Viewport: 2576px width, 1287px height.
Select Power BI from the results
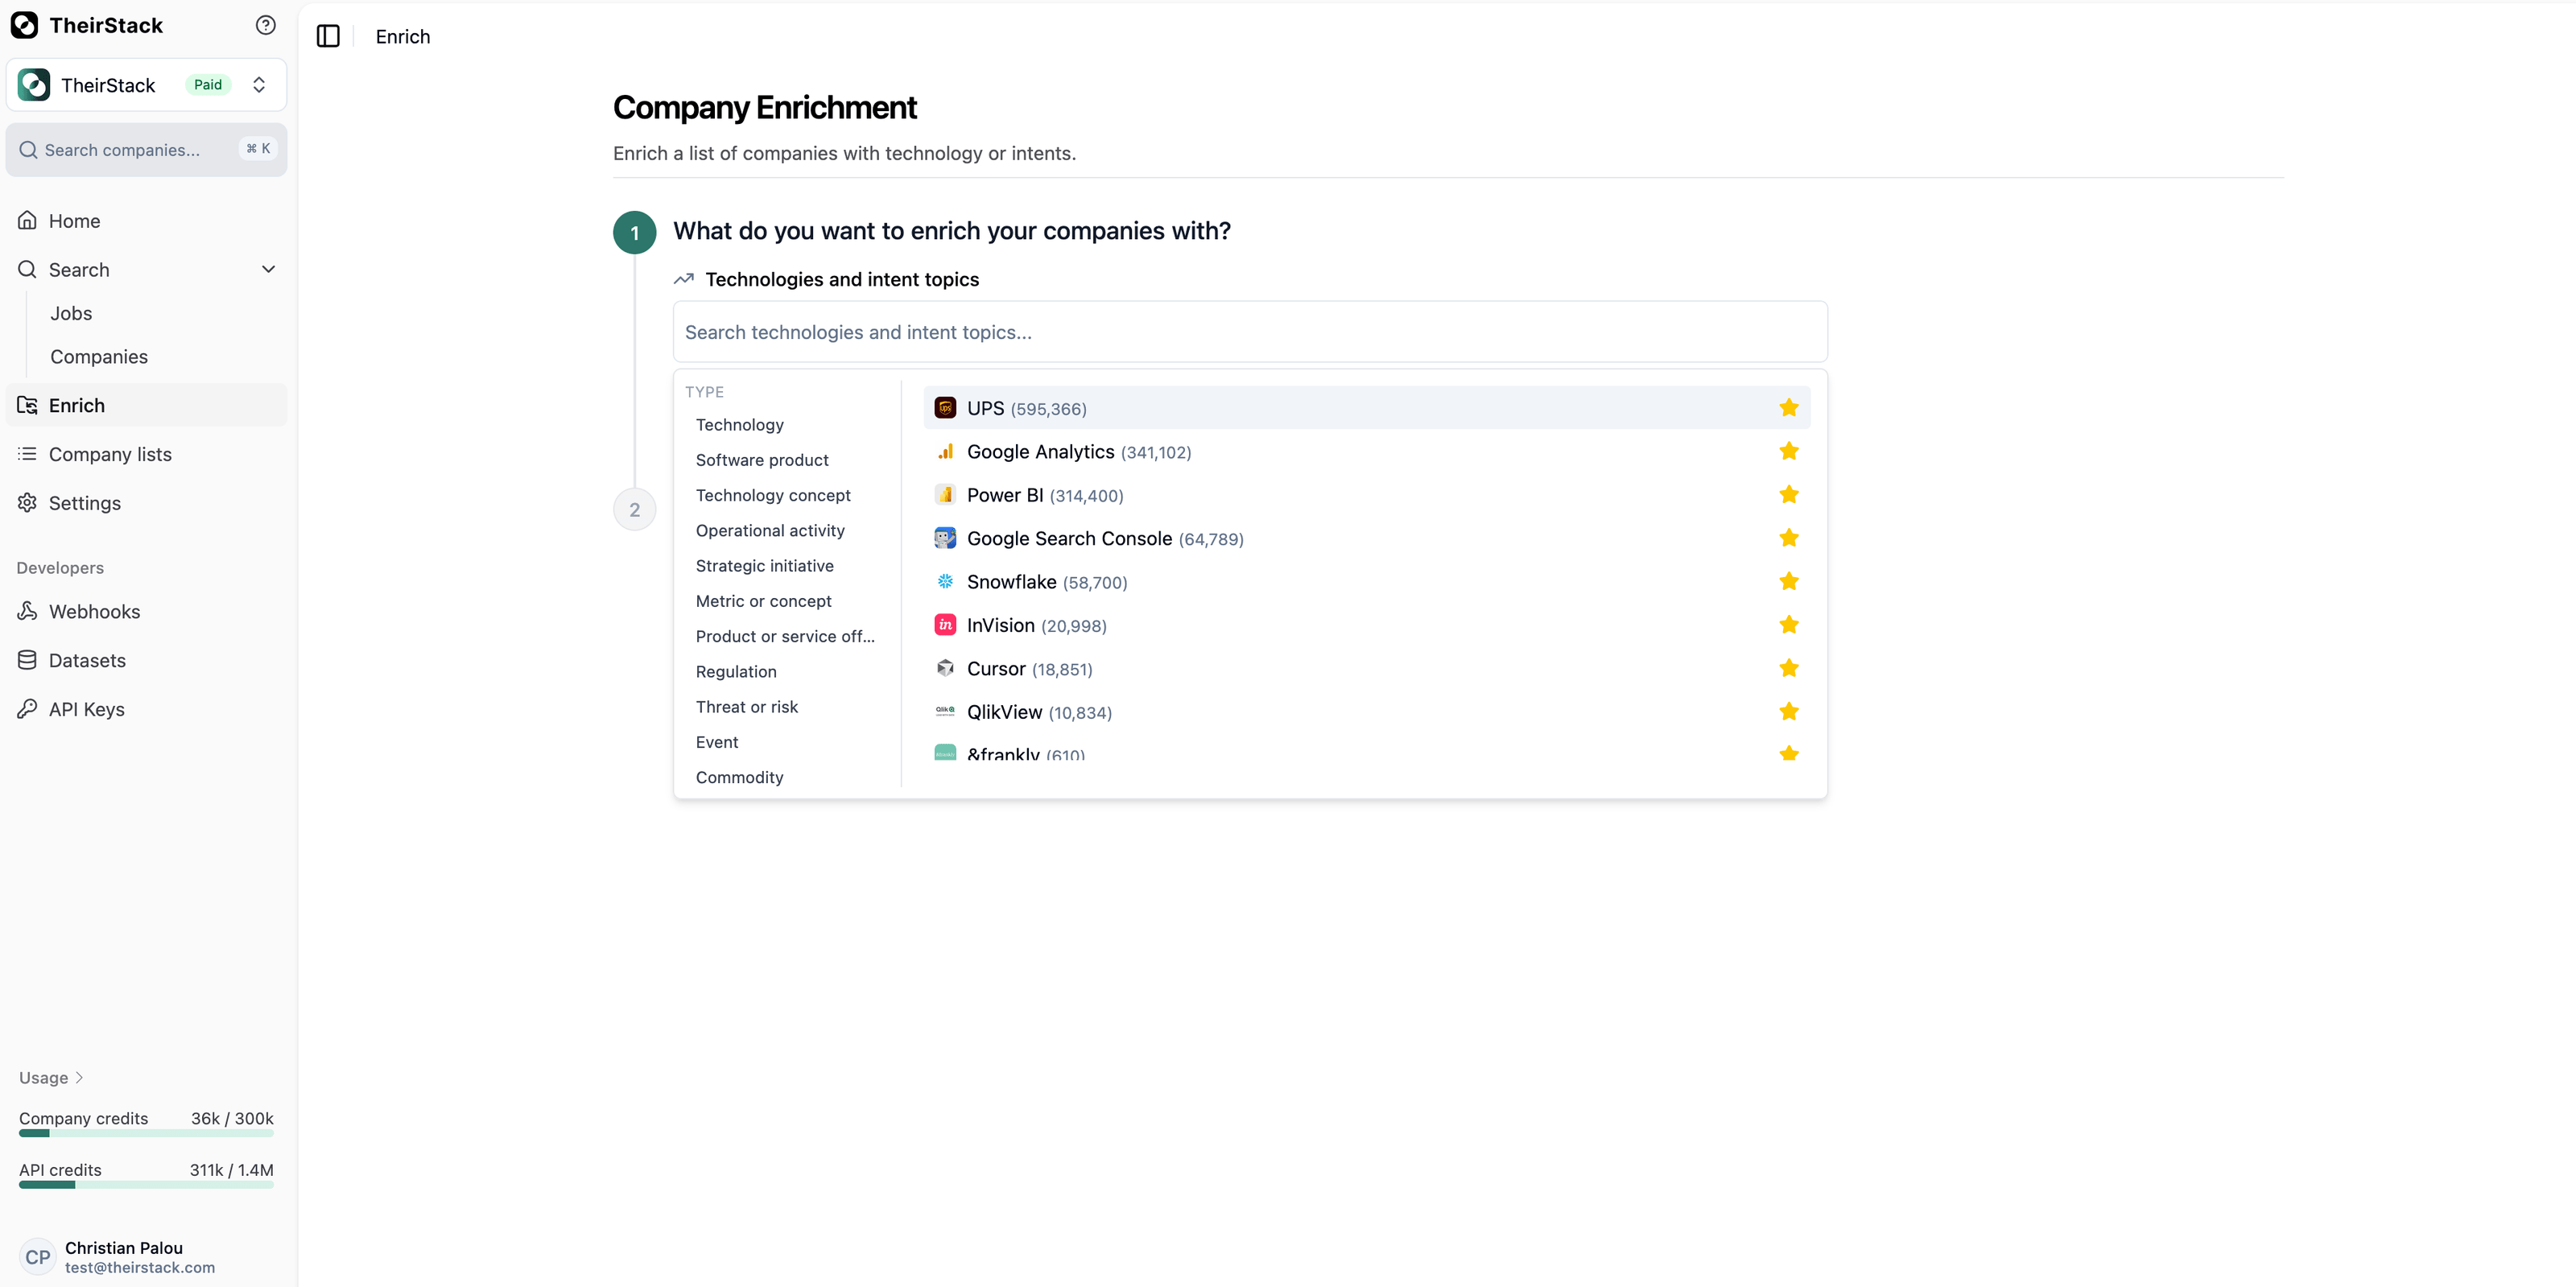coord(1366,495)
